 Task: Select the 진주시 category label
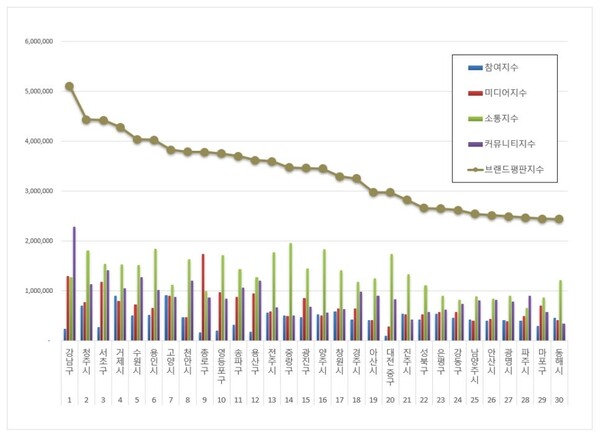pyautogui.click(x=407, y=361)
